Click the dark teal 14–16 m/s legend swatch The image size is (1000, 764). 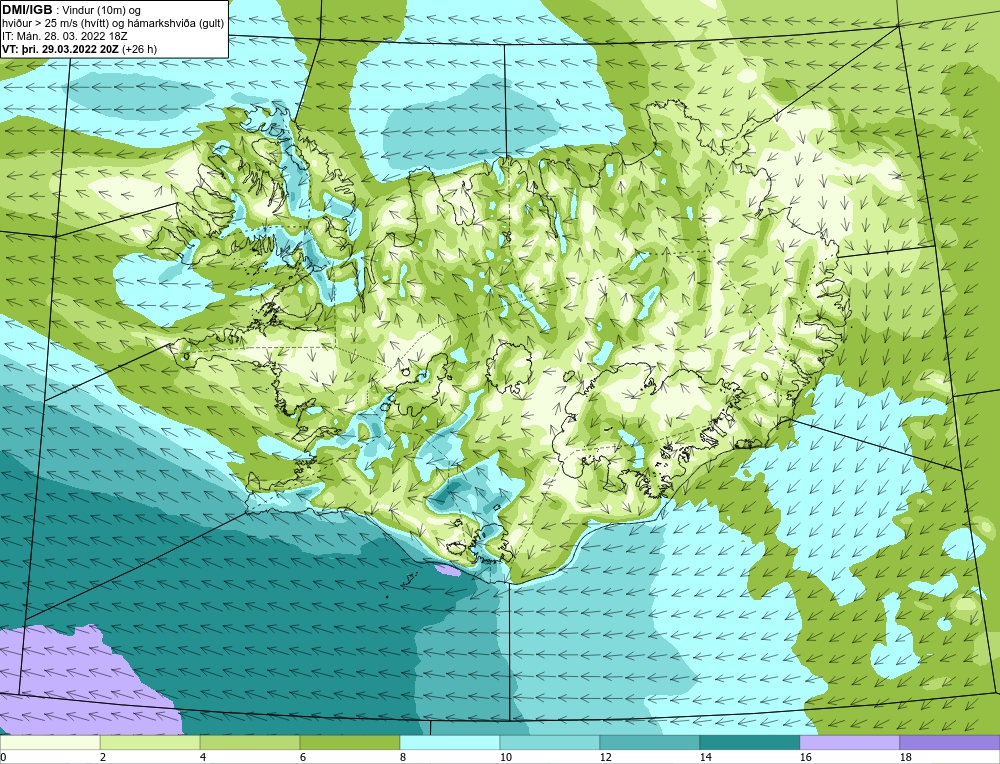tap(750, 742)
